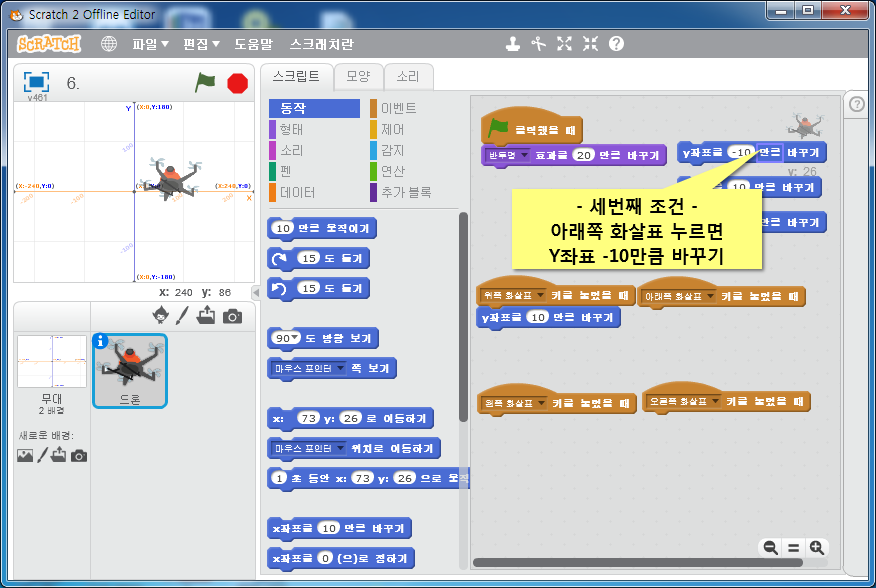Viewport: 876px width, 588px height.
Task: Click the x좌표를 10 만큼 바꾸기 palette block
Action: tap(339, 528)
